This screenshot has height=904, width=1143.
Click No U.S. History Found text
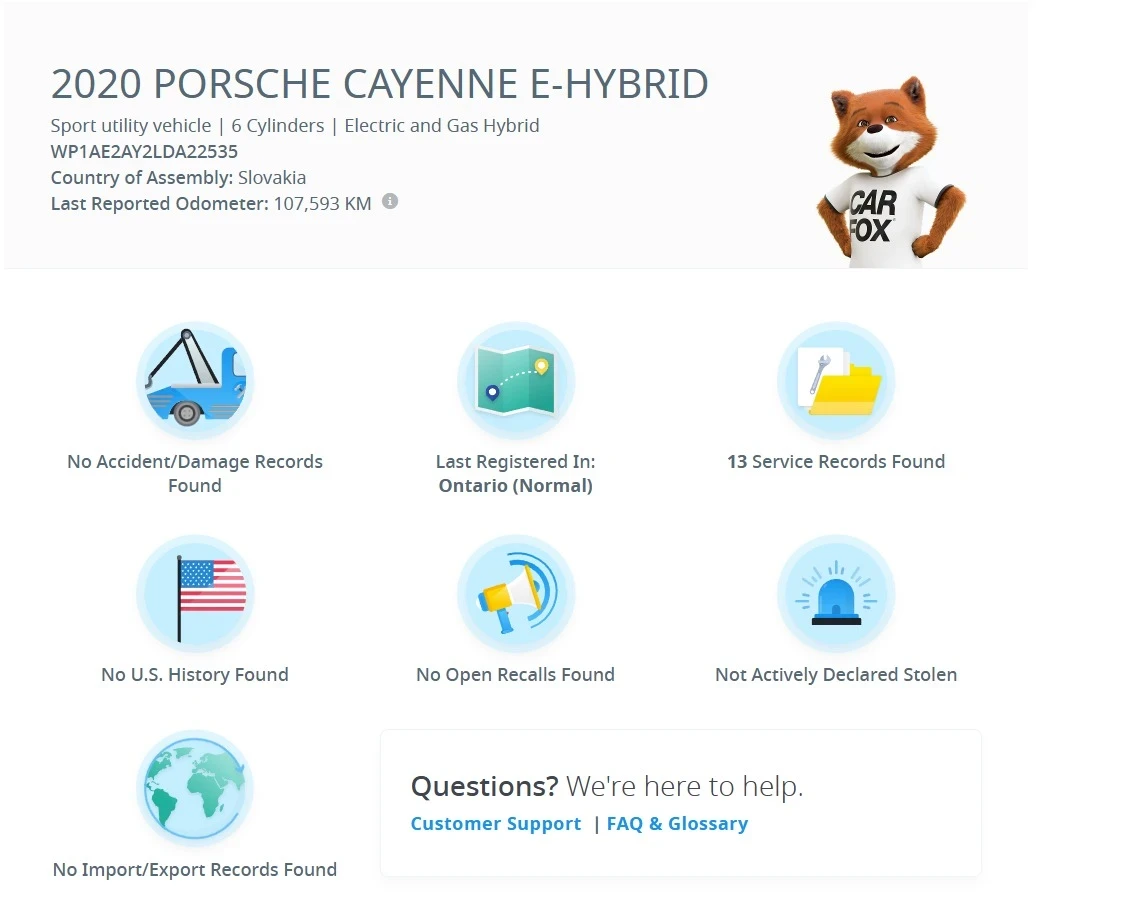(195, 674)
